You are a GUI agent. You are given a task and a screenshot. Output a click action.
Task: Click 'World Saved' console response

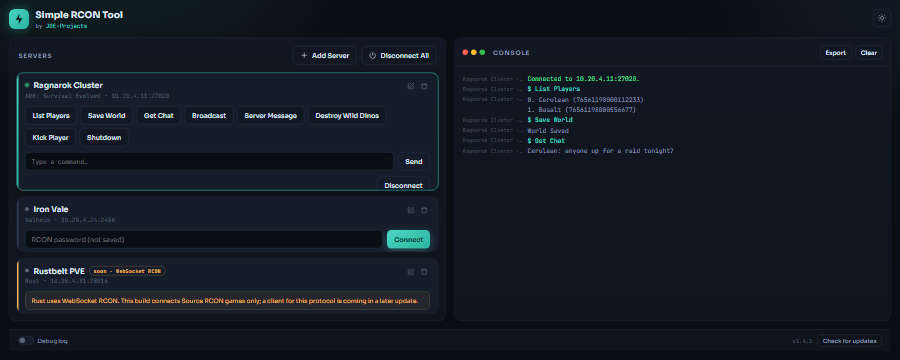(548, 130)
